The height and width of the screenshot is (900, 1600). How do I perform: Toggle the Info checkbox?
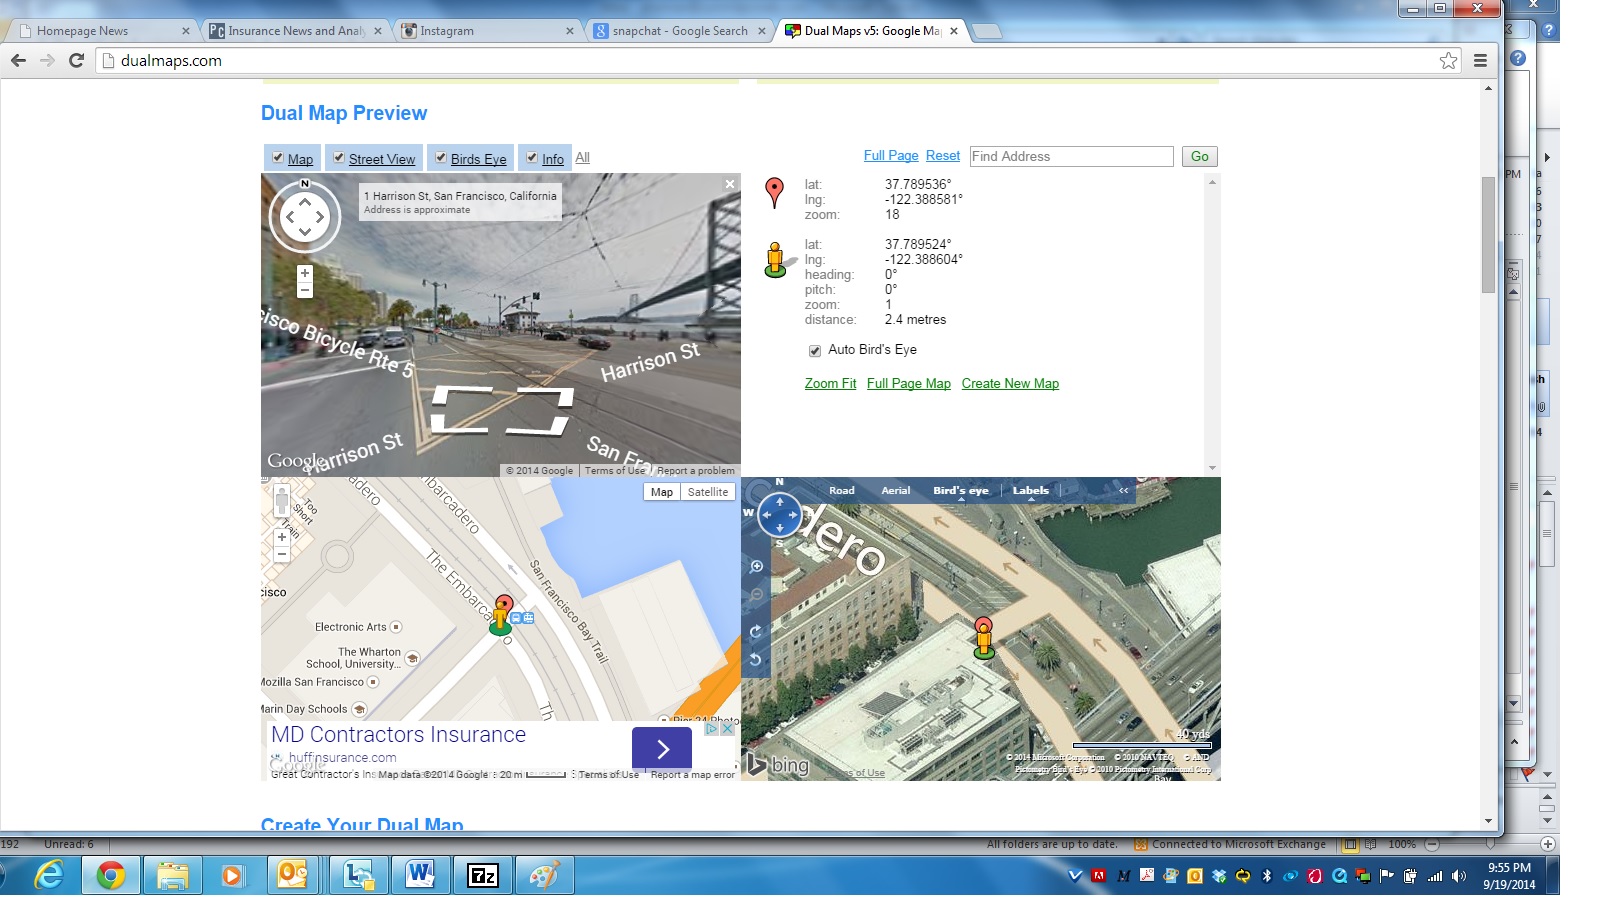point(532,158)
